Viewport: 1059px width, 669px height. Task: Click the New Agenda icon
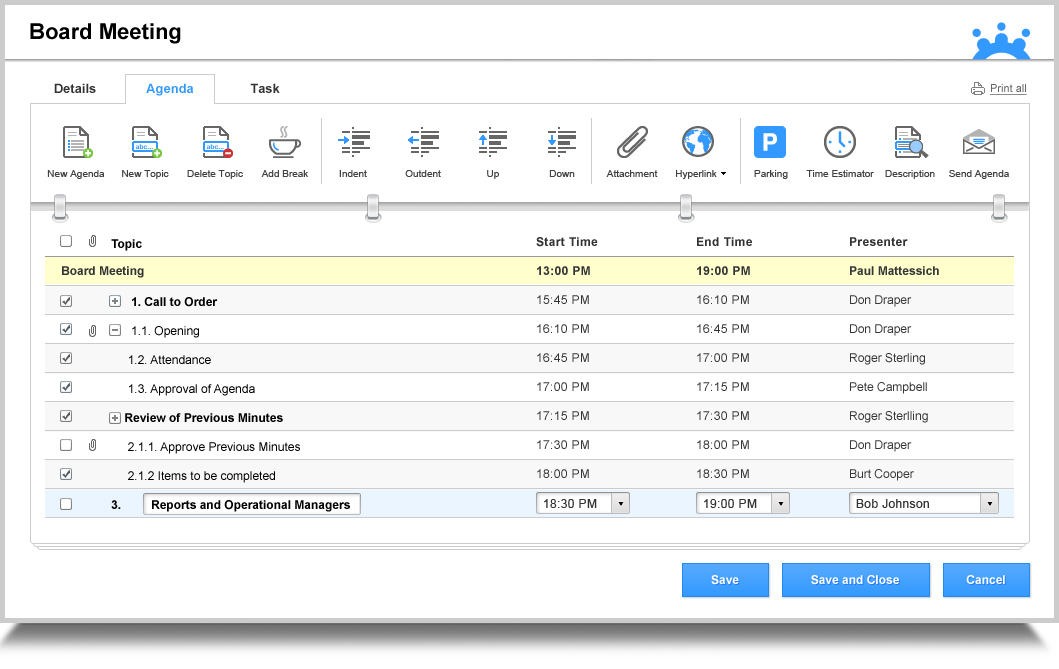(76, 143)
